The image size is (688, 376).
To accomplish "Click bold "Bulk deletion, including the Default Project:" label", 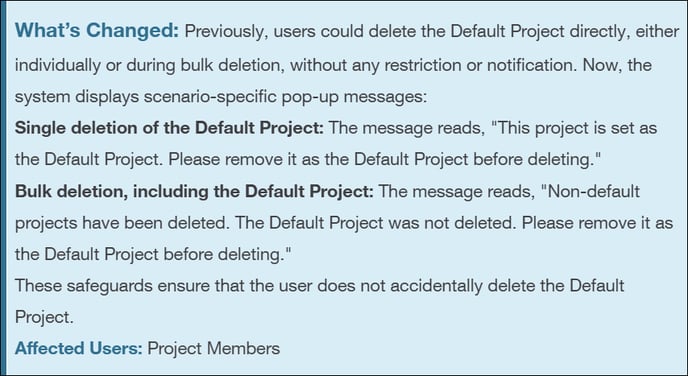I will (x=194, y=191).
